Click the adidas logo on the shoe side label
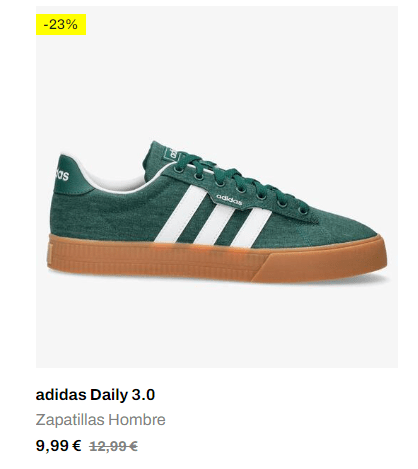 point(229,199)
